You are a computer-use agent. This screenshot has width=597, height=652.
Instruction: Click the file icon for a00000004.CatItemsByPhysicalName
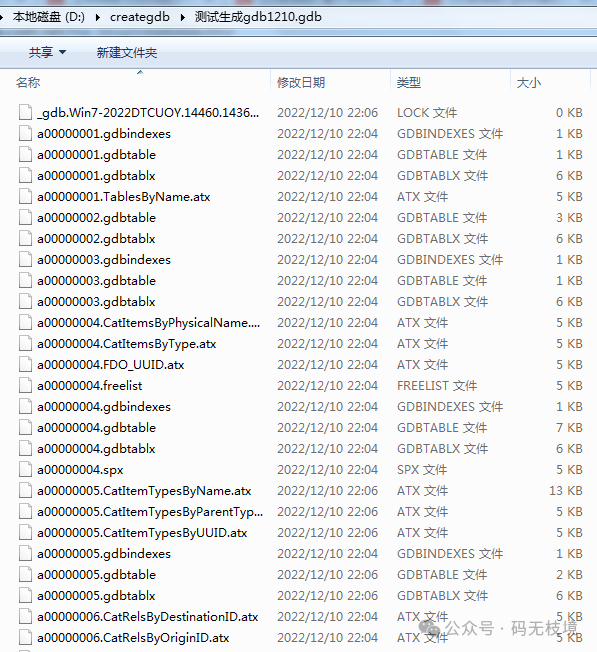[25, 323]
